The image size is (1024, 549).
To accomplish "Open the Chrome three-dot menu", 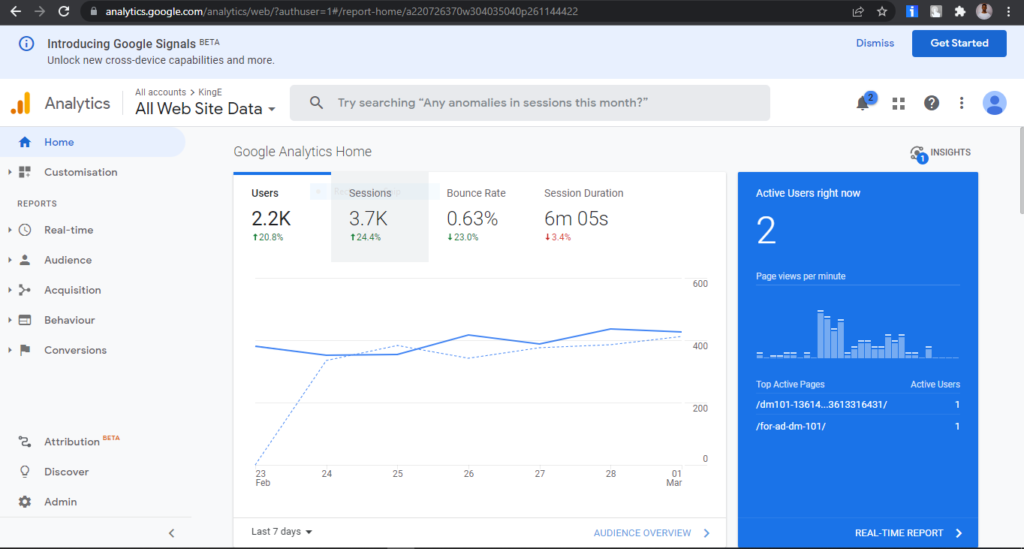I will tap(1008, 11).
